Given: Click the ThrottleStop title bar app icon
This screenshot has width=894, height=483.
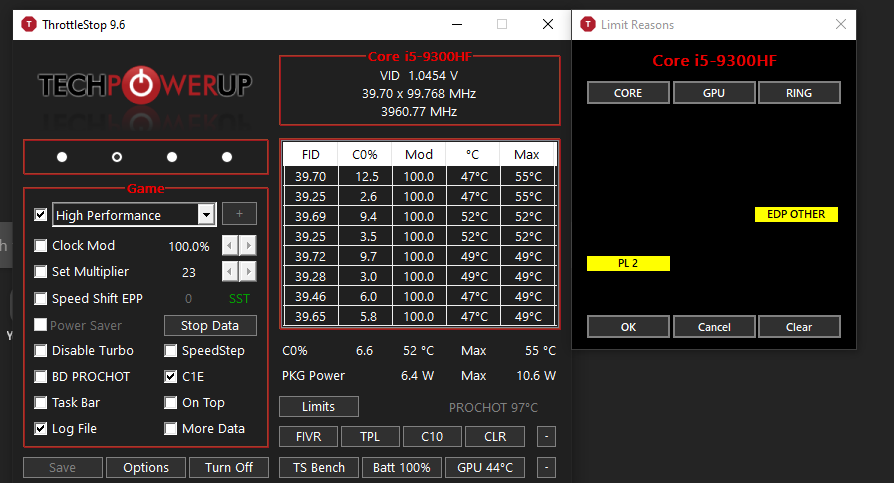Looking at the screenshot, I should [x=29, y=25].
